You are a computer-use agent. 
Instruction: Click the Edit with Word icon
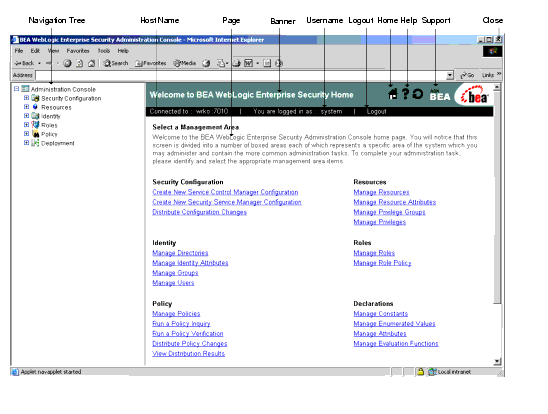point(248,63)
